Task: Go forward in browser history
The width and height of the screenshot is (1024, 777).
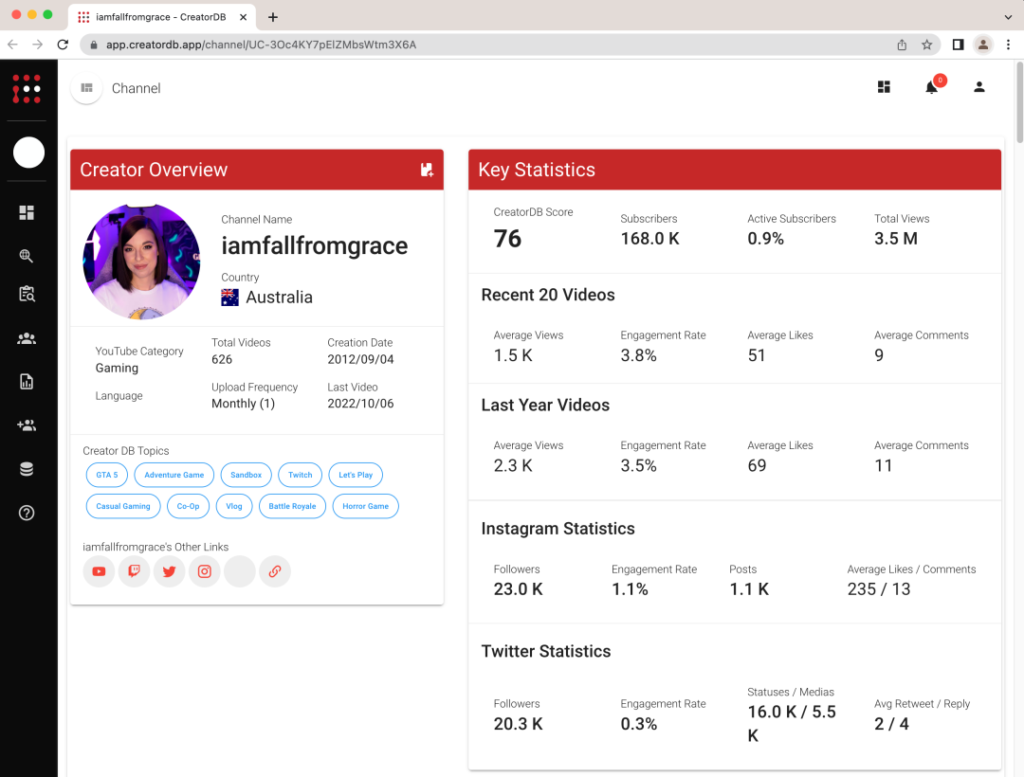Action: [38, 44]
